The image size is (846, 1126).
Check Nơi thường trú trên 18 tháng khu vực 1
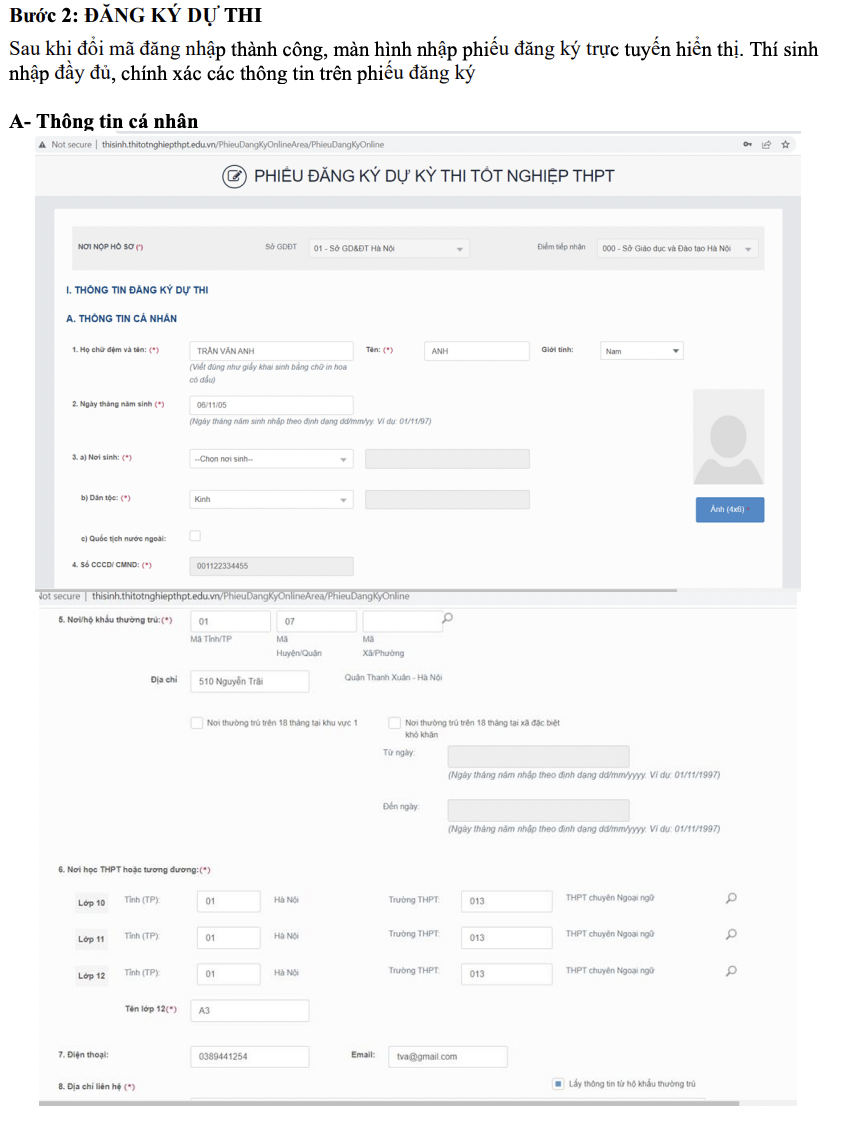[197, 722]
